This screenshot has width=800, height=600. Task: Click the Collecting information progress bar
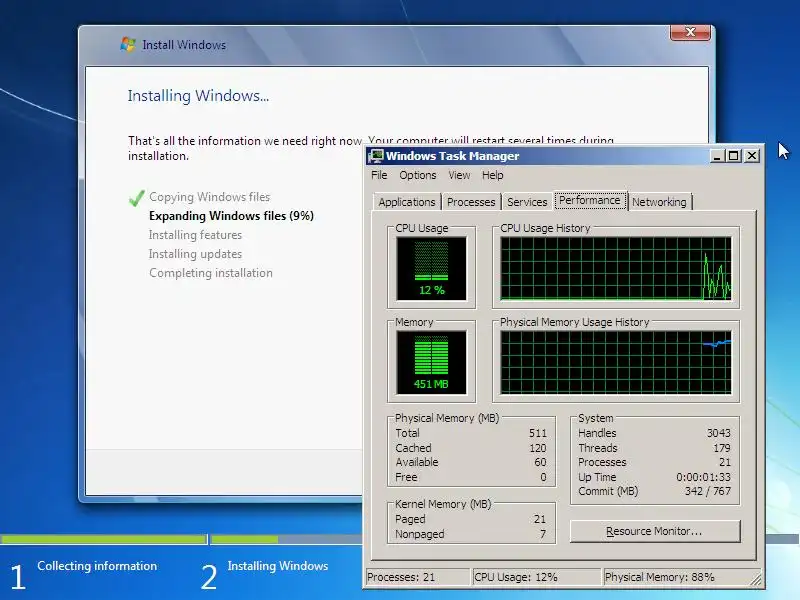104,539
